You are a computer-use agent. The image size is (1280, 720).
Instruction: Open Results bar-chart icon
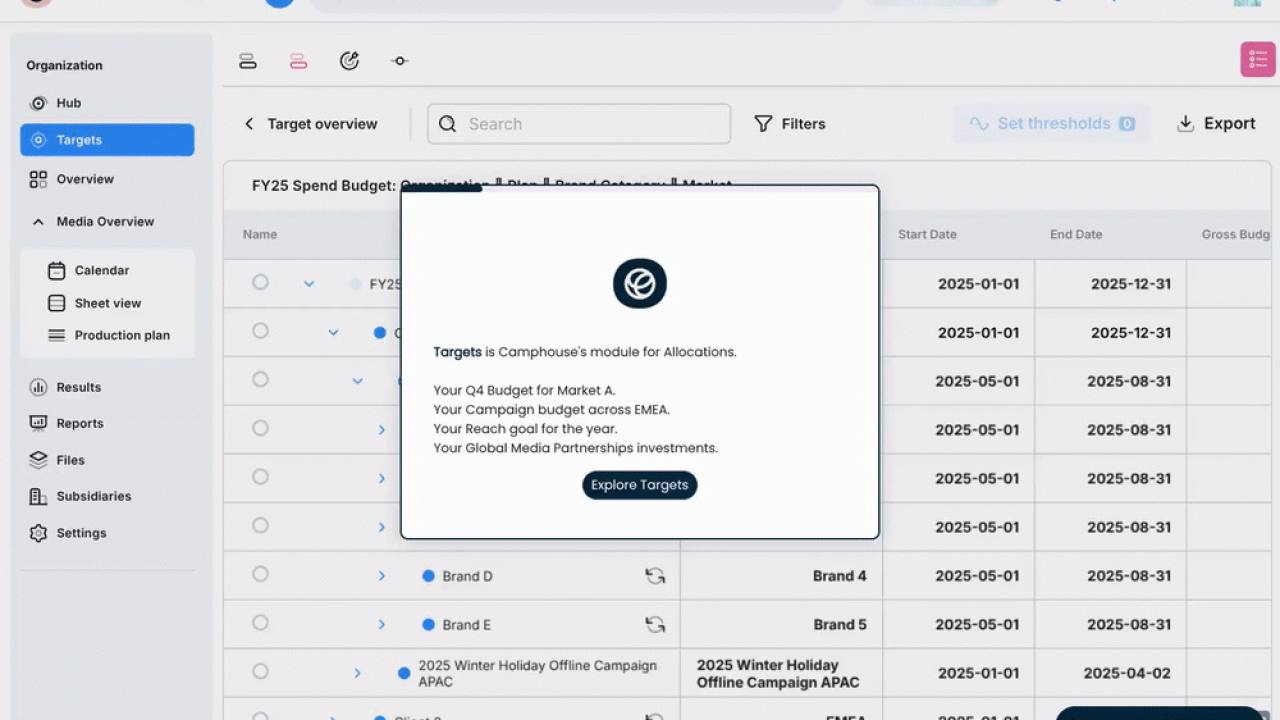(39, 387)
